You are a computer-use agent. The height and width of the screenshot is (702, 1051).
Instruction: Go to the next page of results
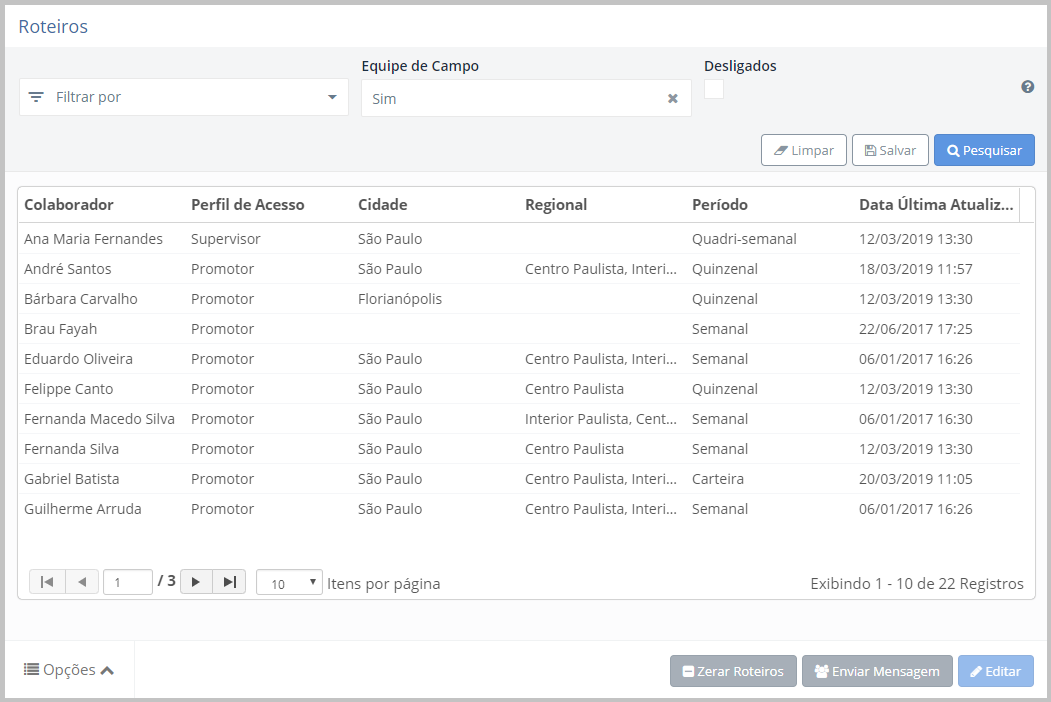tap(196, 582)
